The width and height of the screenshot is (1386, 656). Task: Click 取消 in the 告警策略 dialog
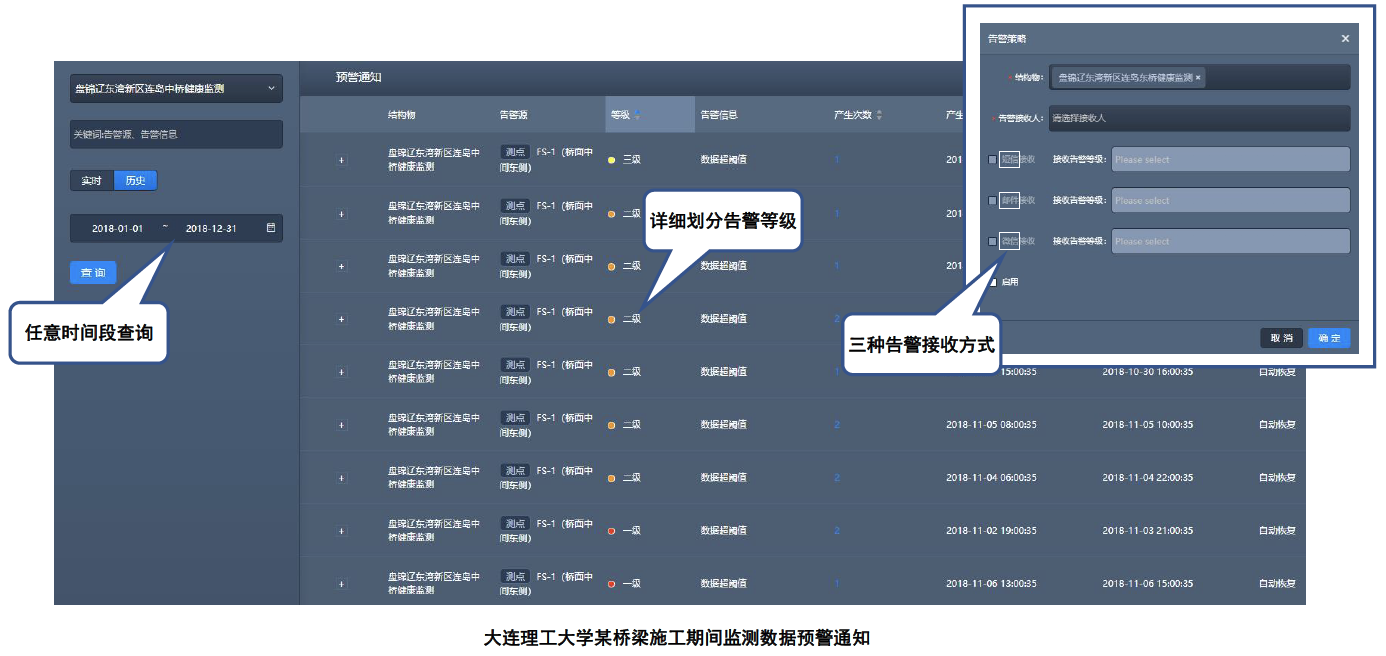(x=1281, y=338)
